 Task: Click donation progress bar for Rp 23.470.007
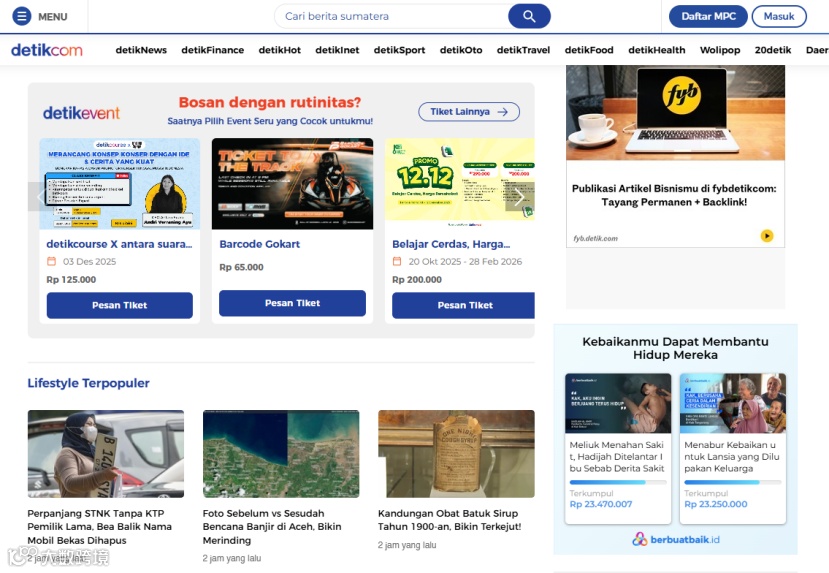(618, 482)
